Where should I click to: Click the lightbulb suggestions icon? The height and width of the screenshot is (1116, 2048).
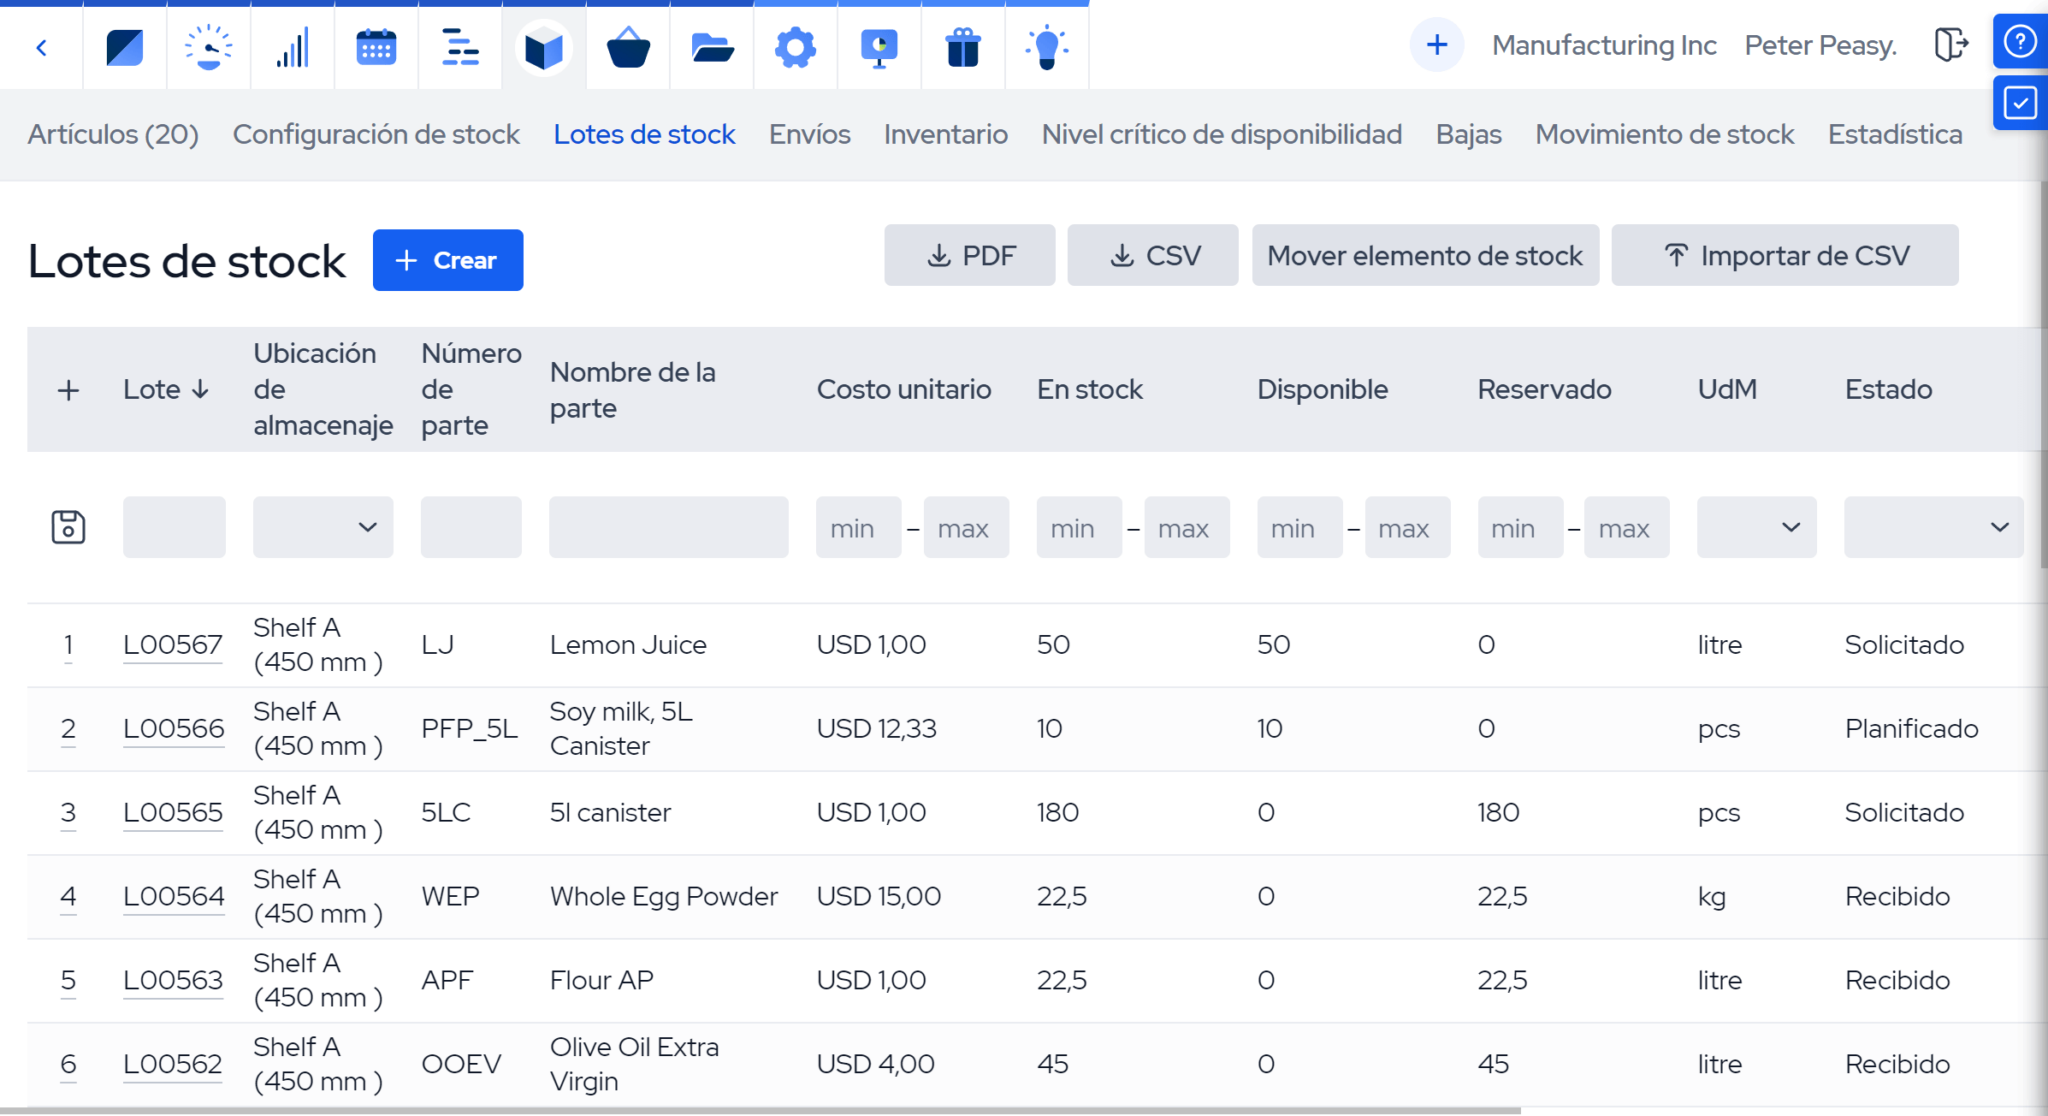[x=1047, y=46]
